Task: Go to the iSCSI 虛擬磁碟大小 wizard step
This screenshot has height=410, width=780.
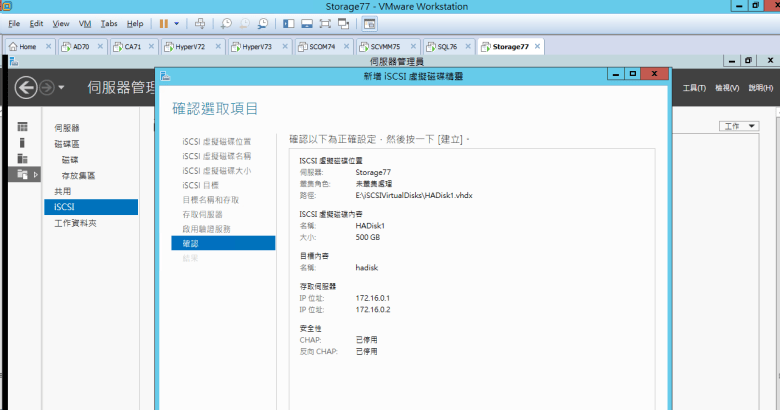Action: tap(216, 171)
